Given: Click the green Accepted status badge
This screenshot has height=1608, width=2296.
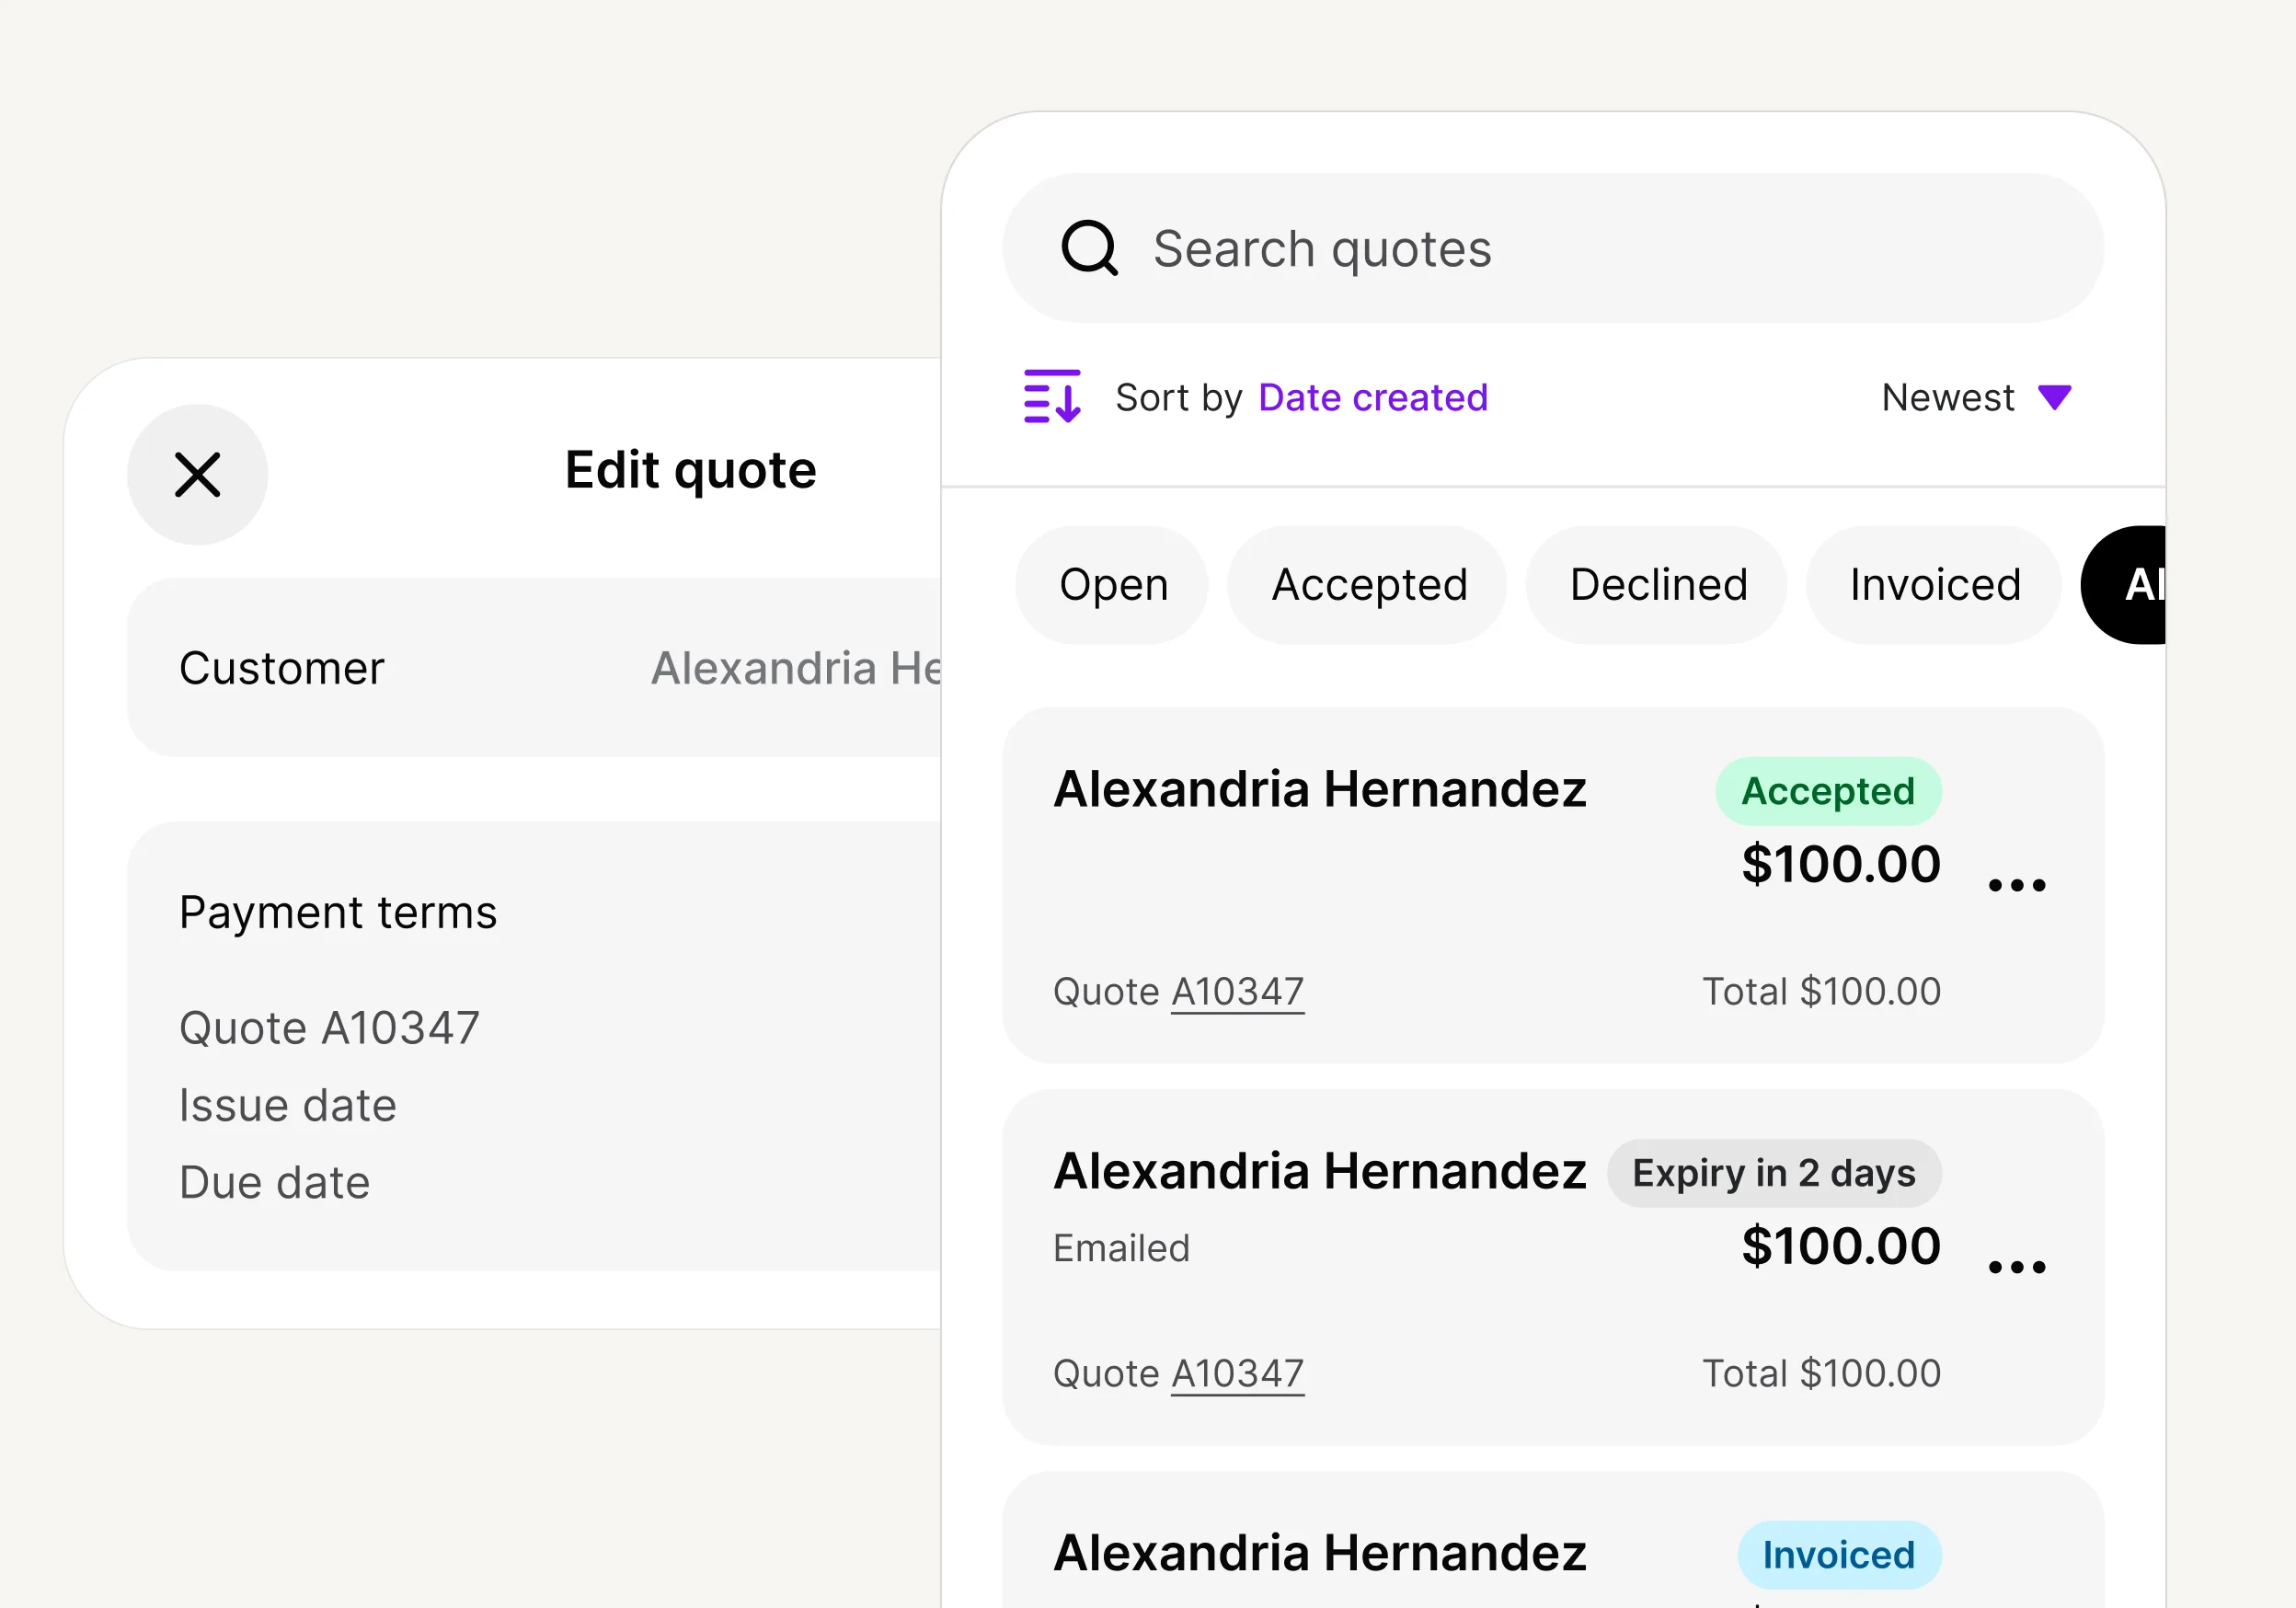Looking at the screenshot, I should tap(1827, 791).
